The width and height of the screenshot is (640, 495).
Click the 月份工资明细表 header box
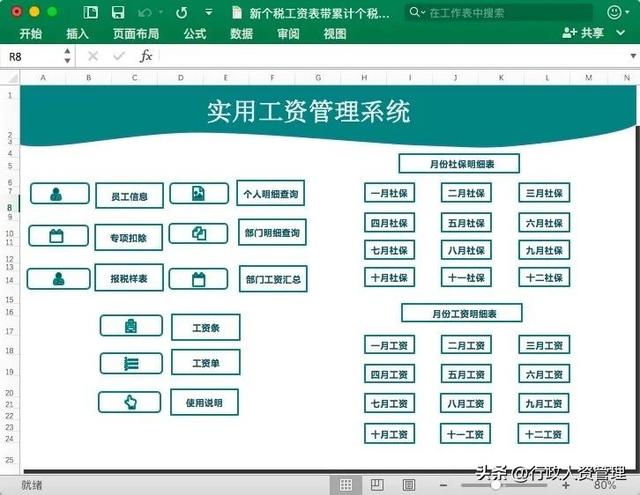click(x=462, y=313)
